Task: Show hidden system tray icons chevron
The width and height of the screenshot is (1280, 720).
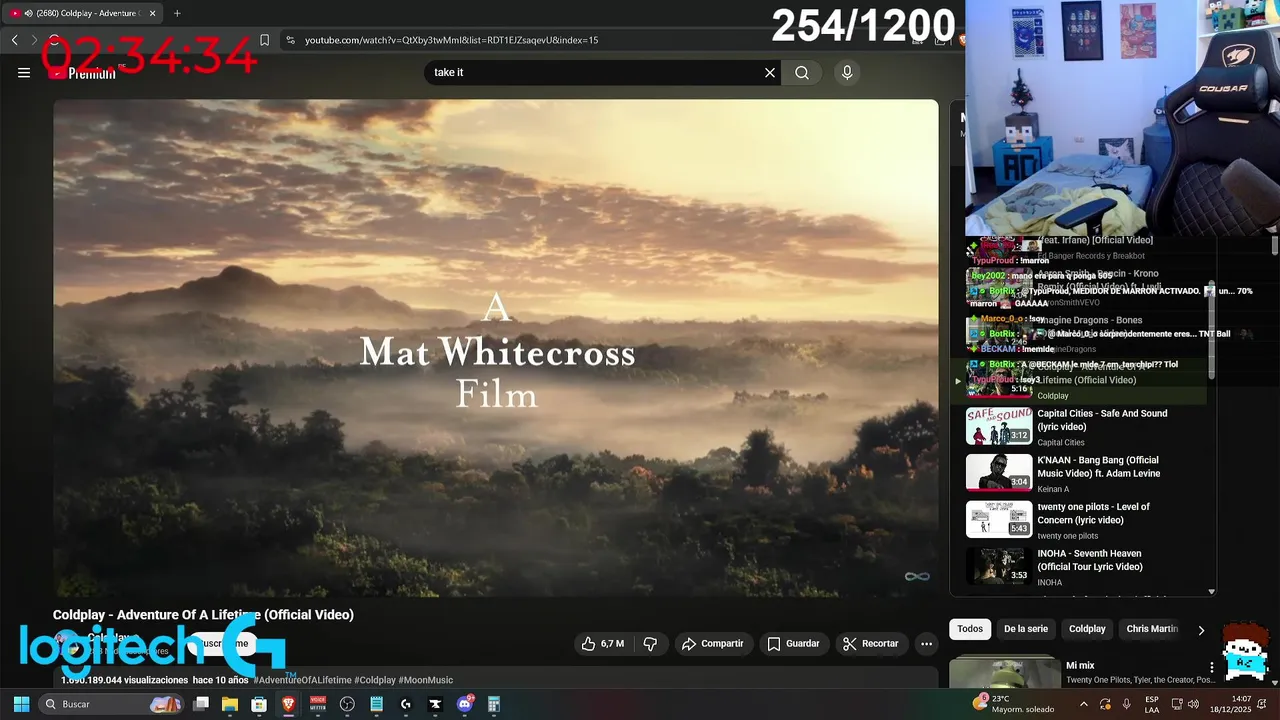Action: (x=1084, y=704)
